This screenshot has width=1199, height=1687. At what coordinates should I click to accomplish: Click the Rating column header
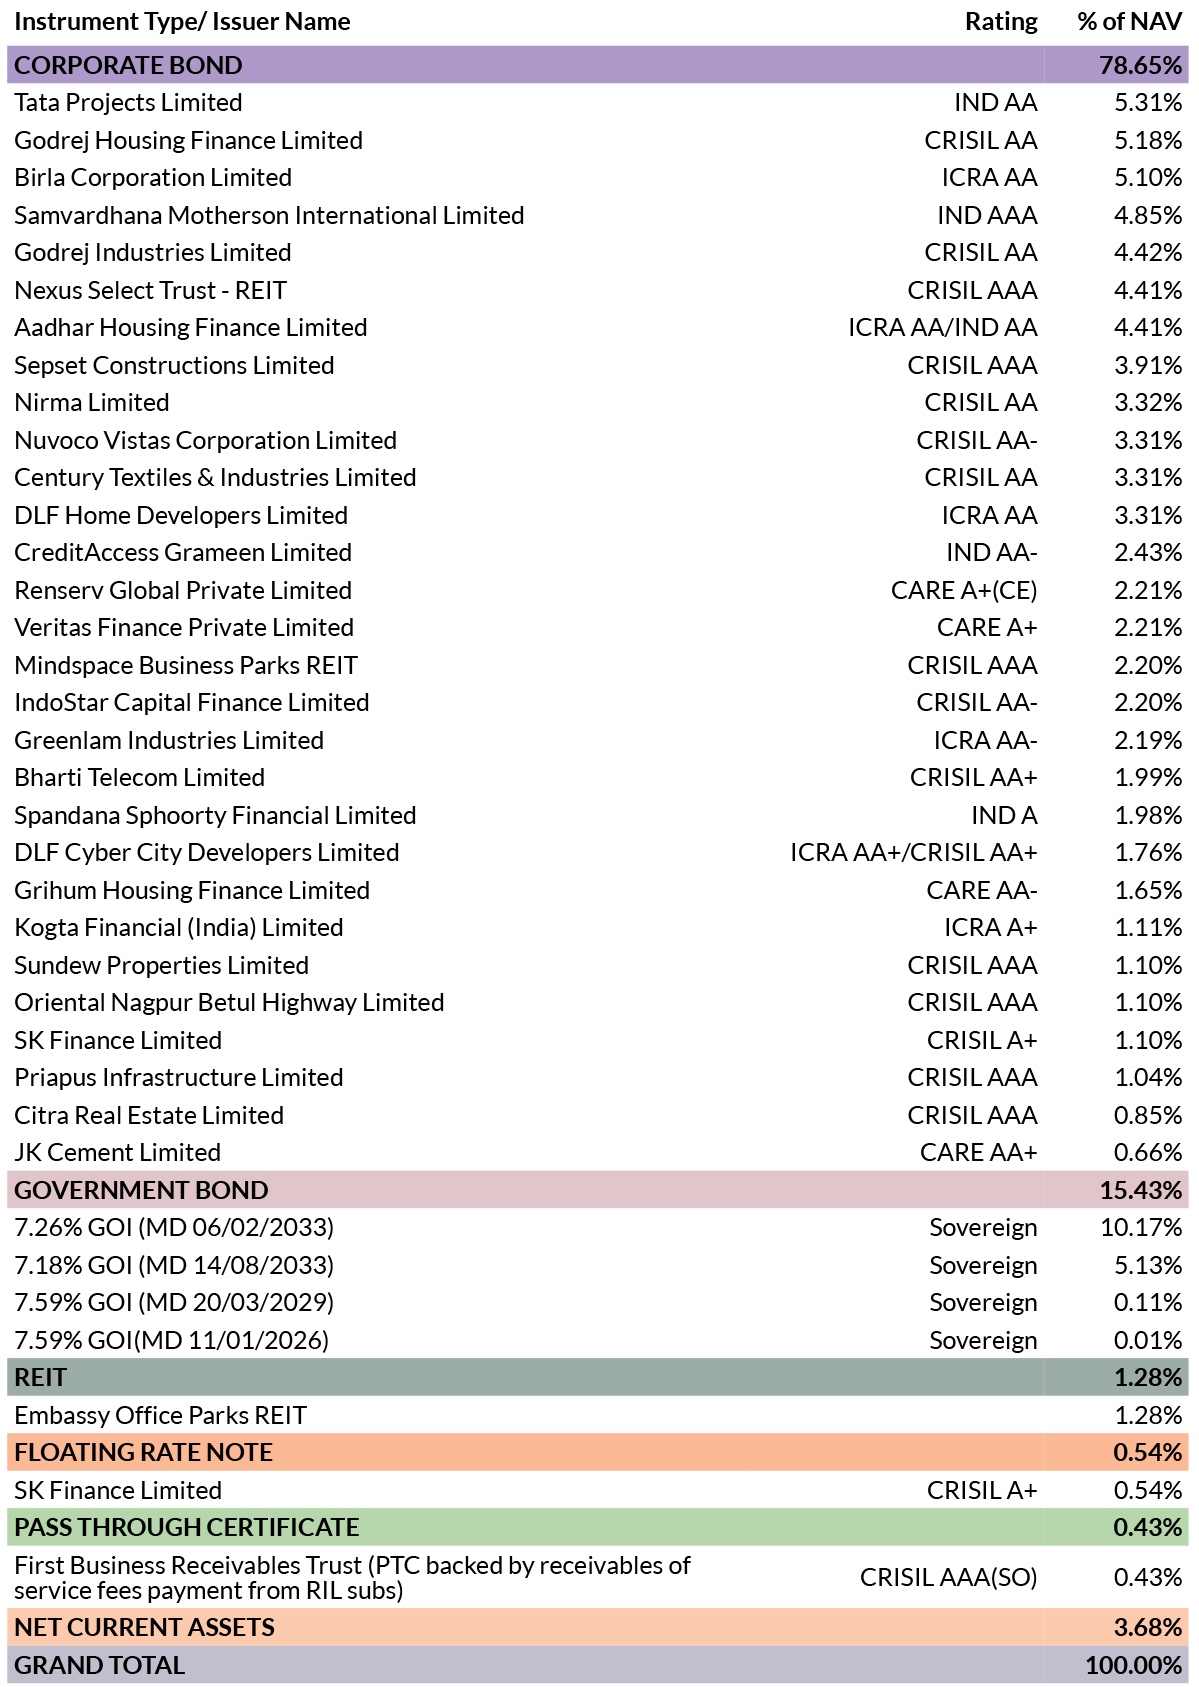tap(1001, 22)
